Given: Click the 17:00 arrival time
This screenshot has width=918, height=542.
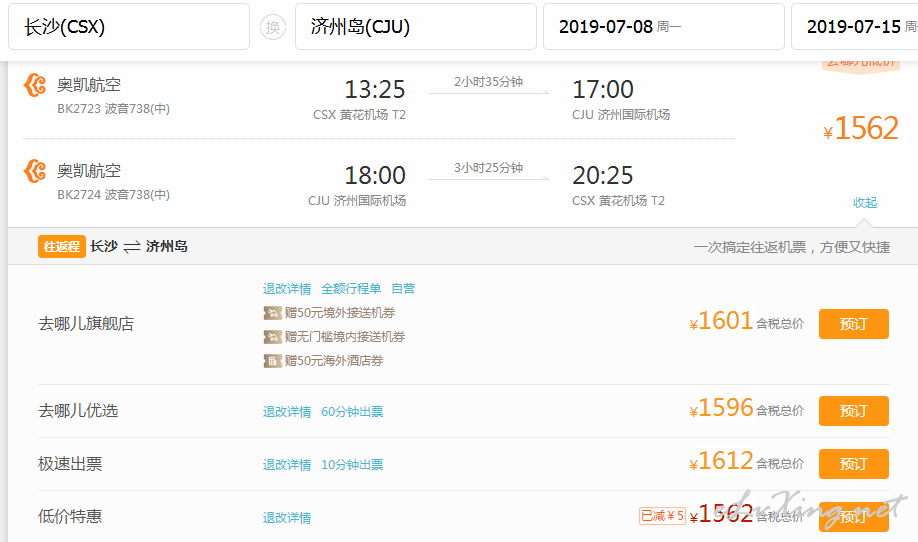Looking at the screenshot, I should click(603, 90).
